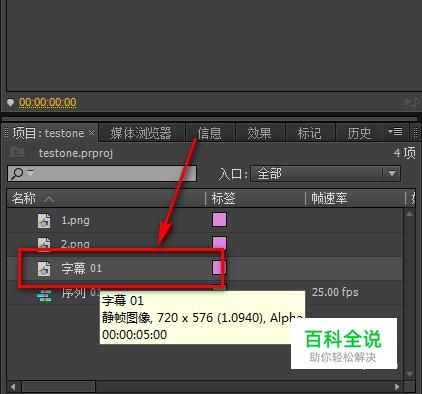Click the playhead marker icon beside timecode
This screenshot has width=422, height=394.
pos(10,102)
